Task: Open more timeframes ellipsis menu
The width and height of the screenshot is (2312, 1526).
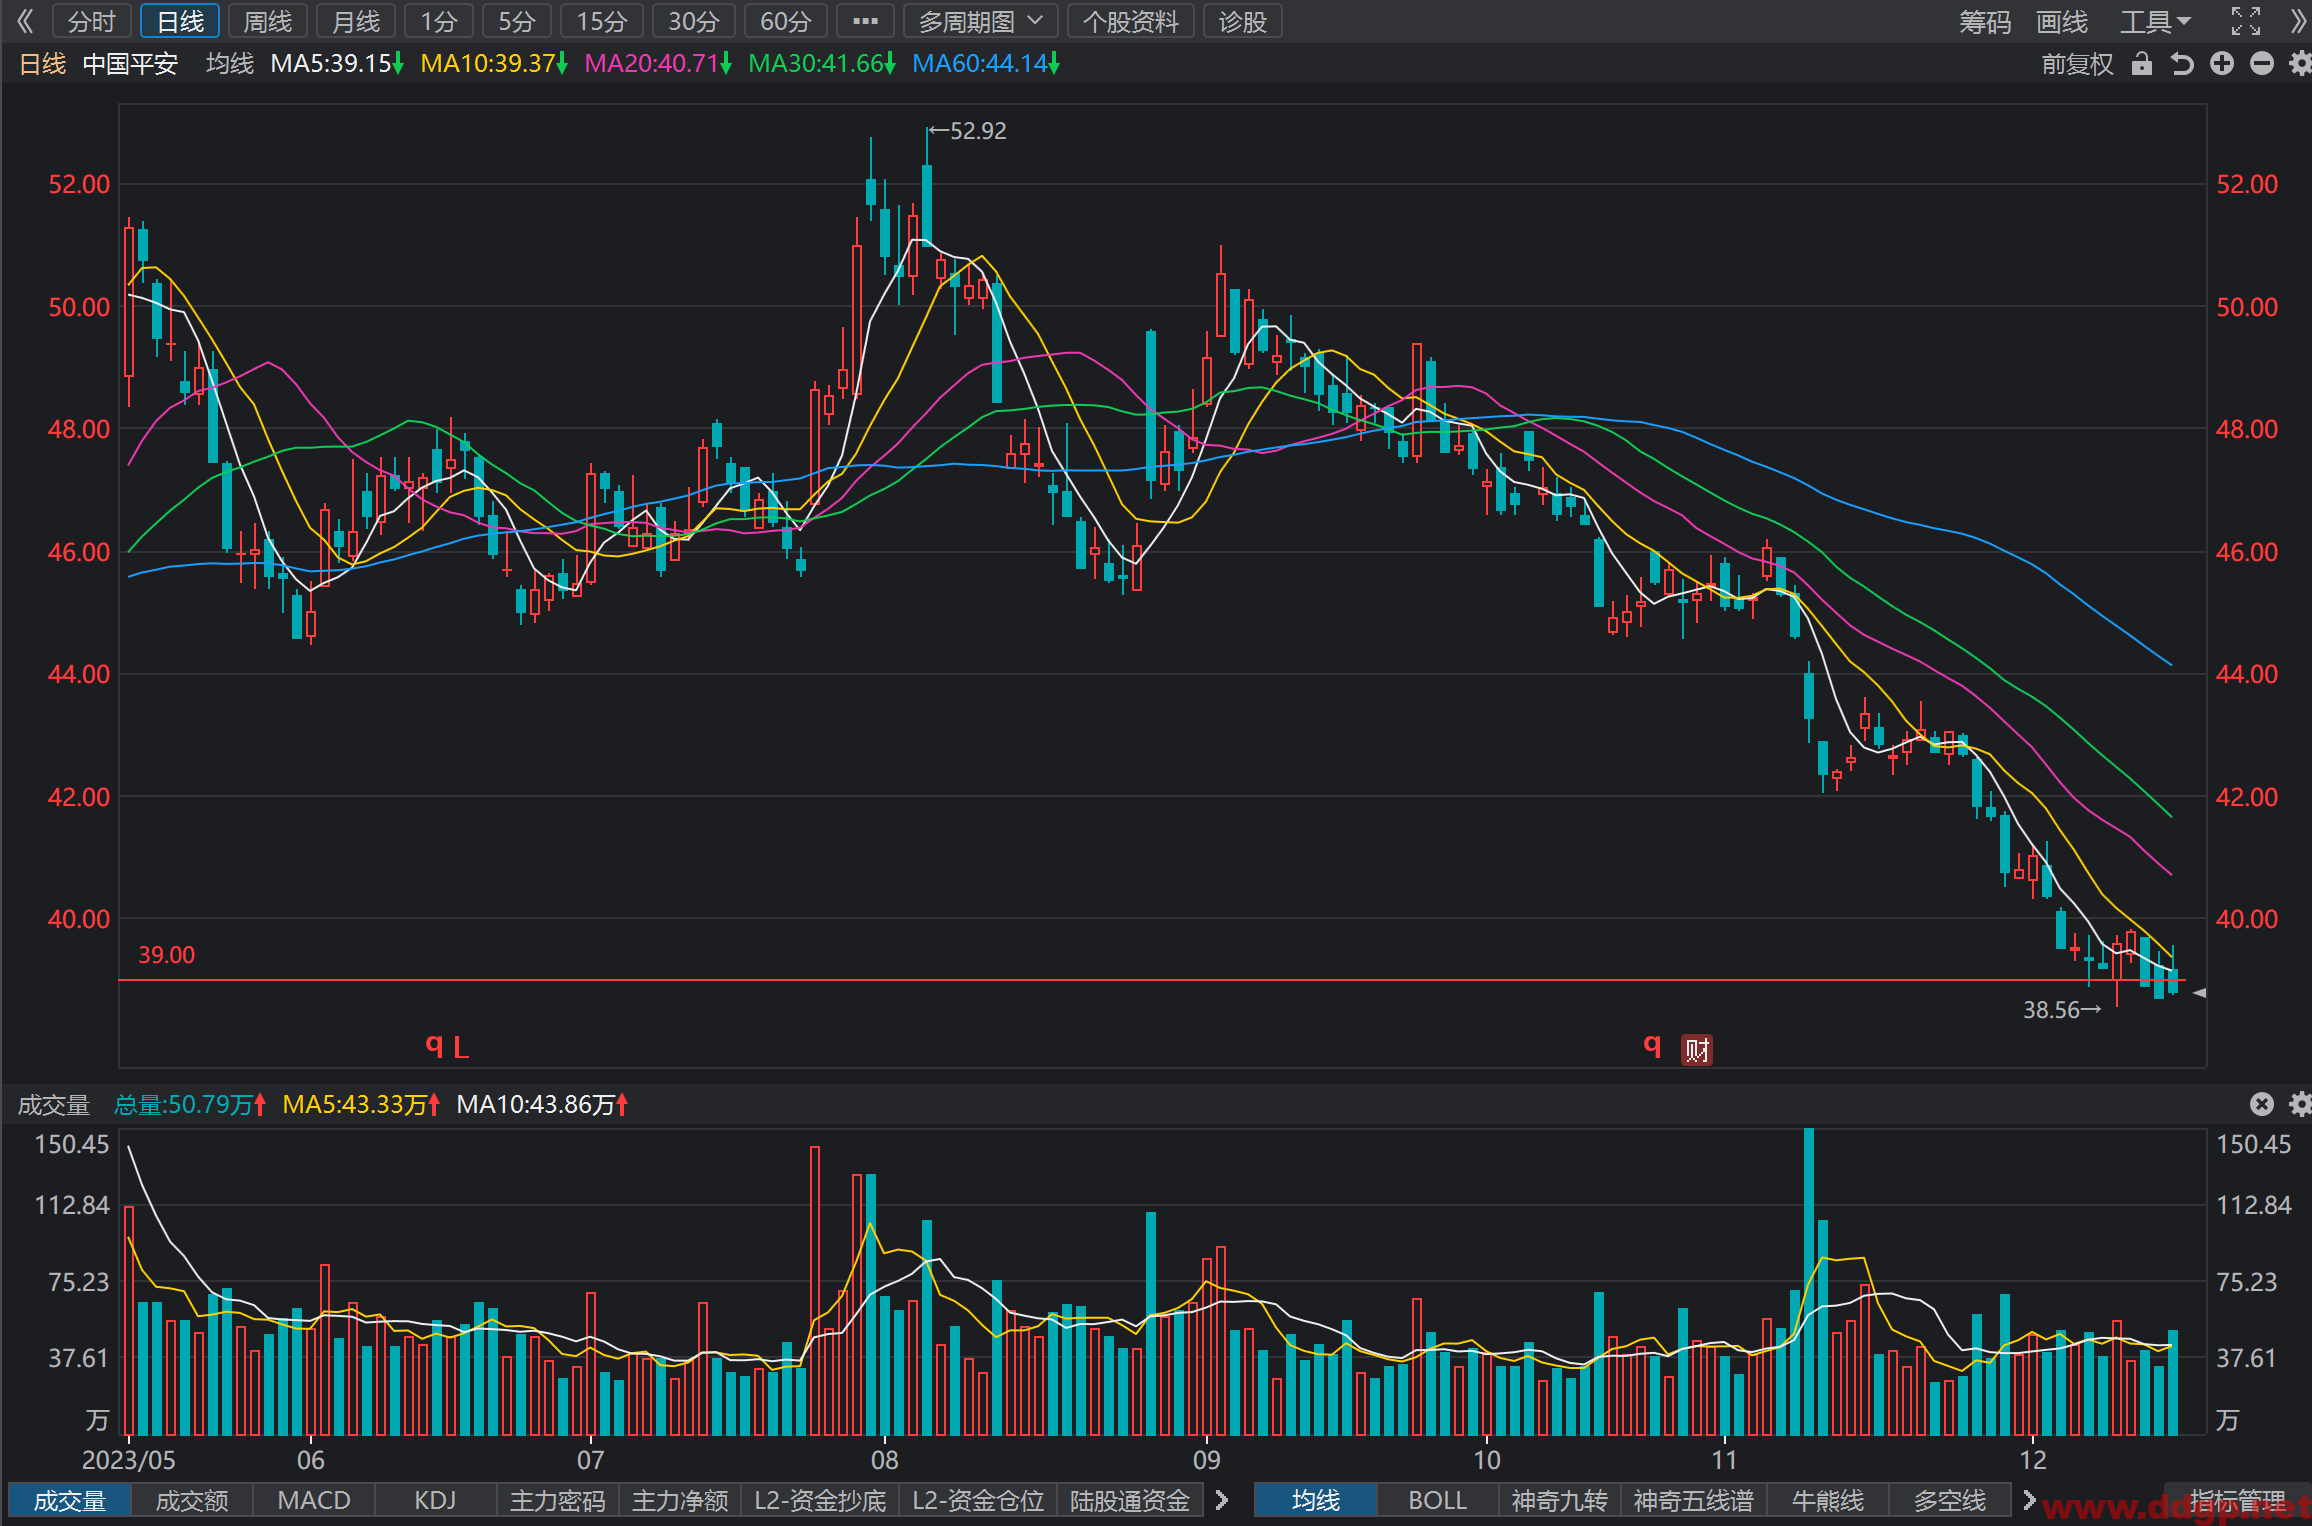Action: [865, 21]
